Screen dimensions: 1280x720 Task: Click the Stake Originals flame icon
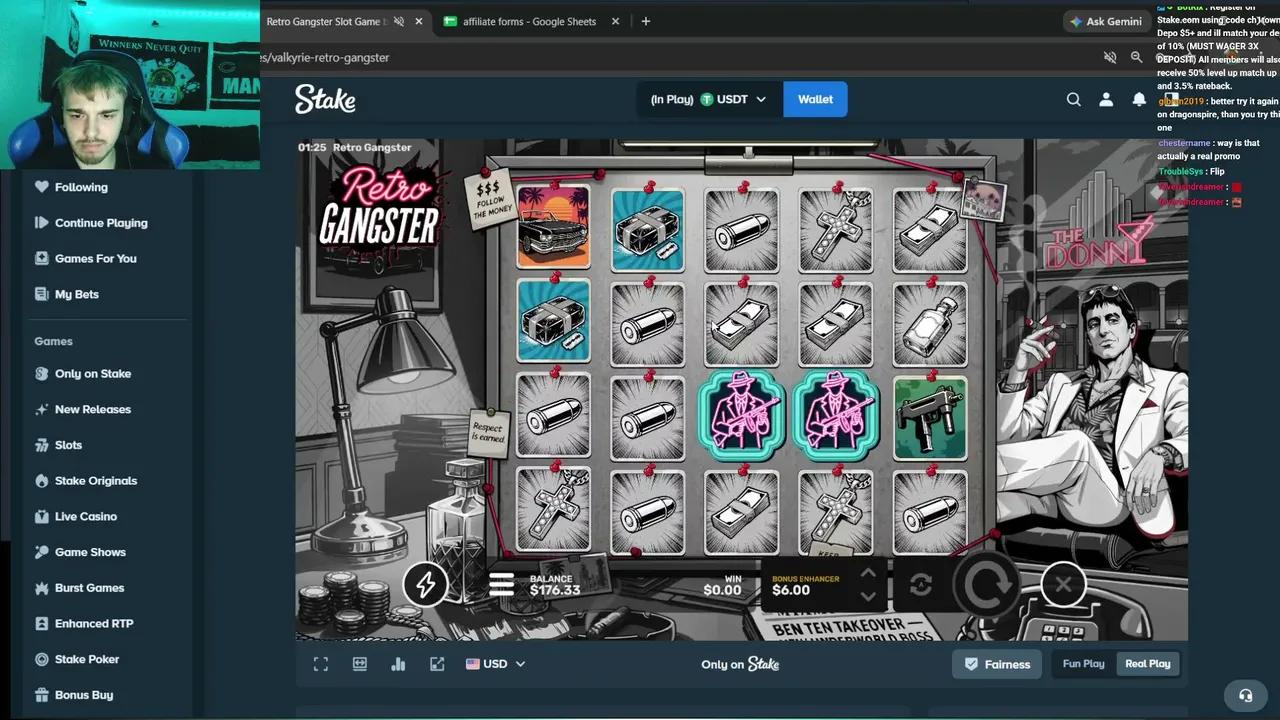pos(41,480)
